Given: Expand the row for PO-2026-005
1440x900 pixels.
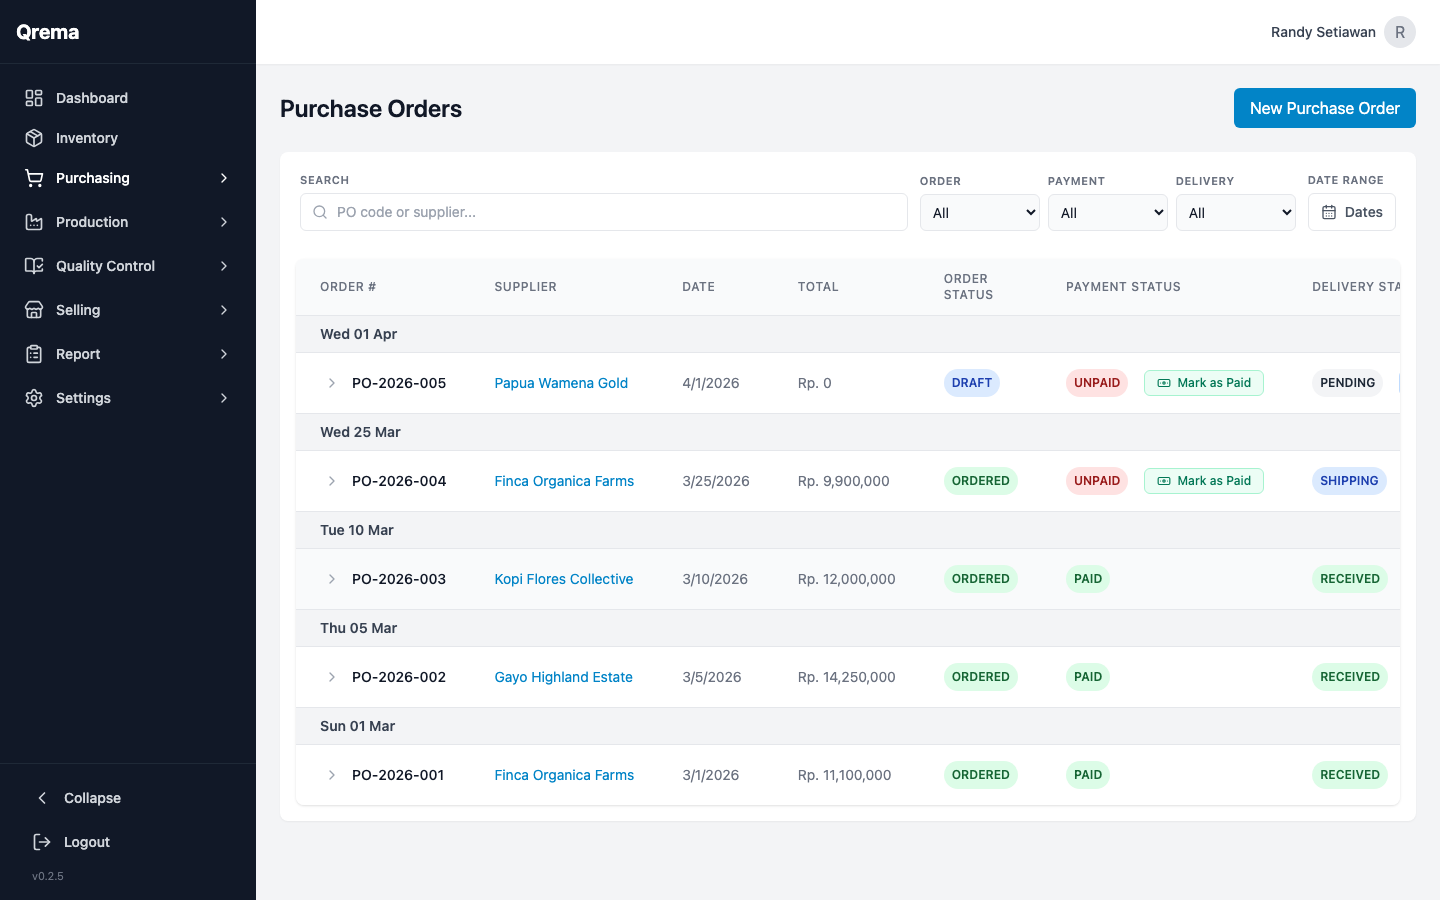Looking at the screenshot, I should [x=332, y=383].
